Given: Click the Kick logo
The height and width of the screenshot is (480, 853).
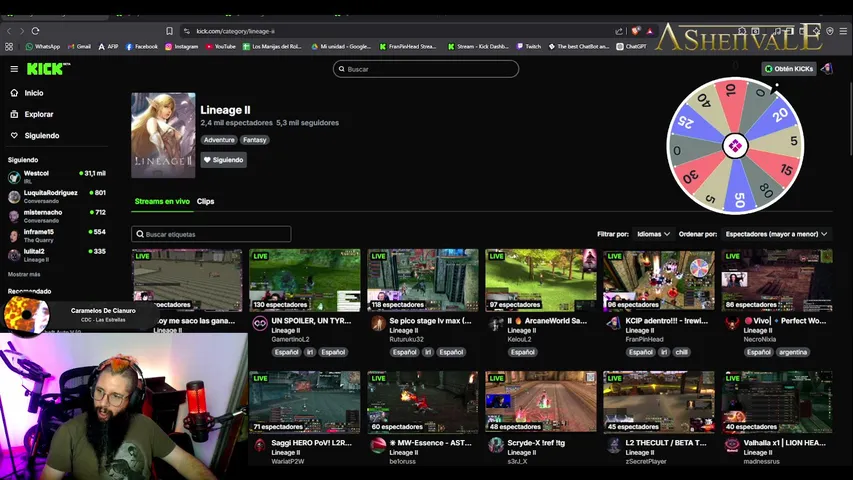Looking at the screenshot, I should pyautogui.click(x=48, y=69).
